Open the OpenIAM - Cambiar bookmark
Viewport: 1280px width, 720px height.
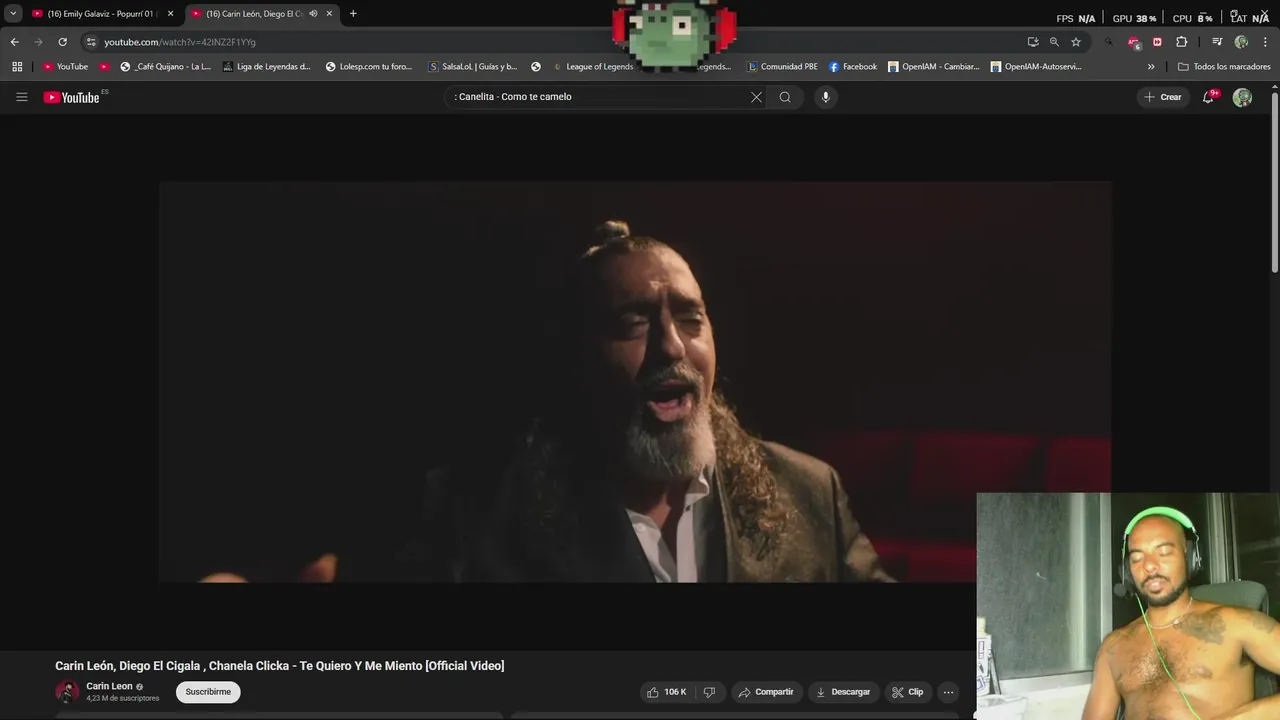(934, 67)
